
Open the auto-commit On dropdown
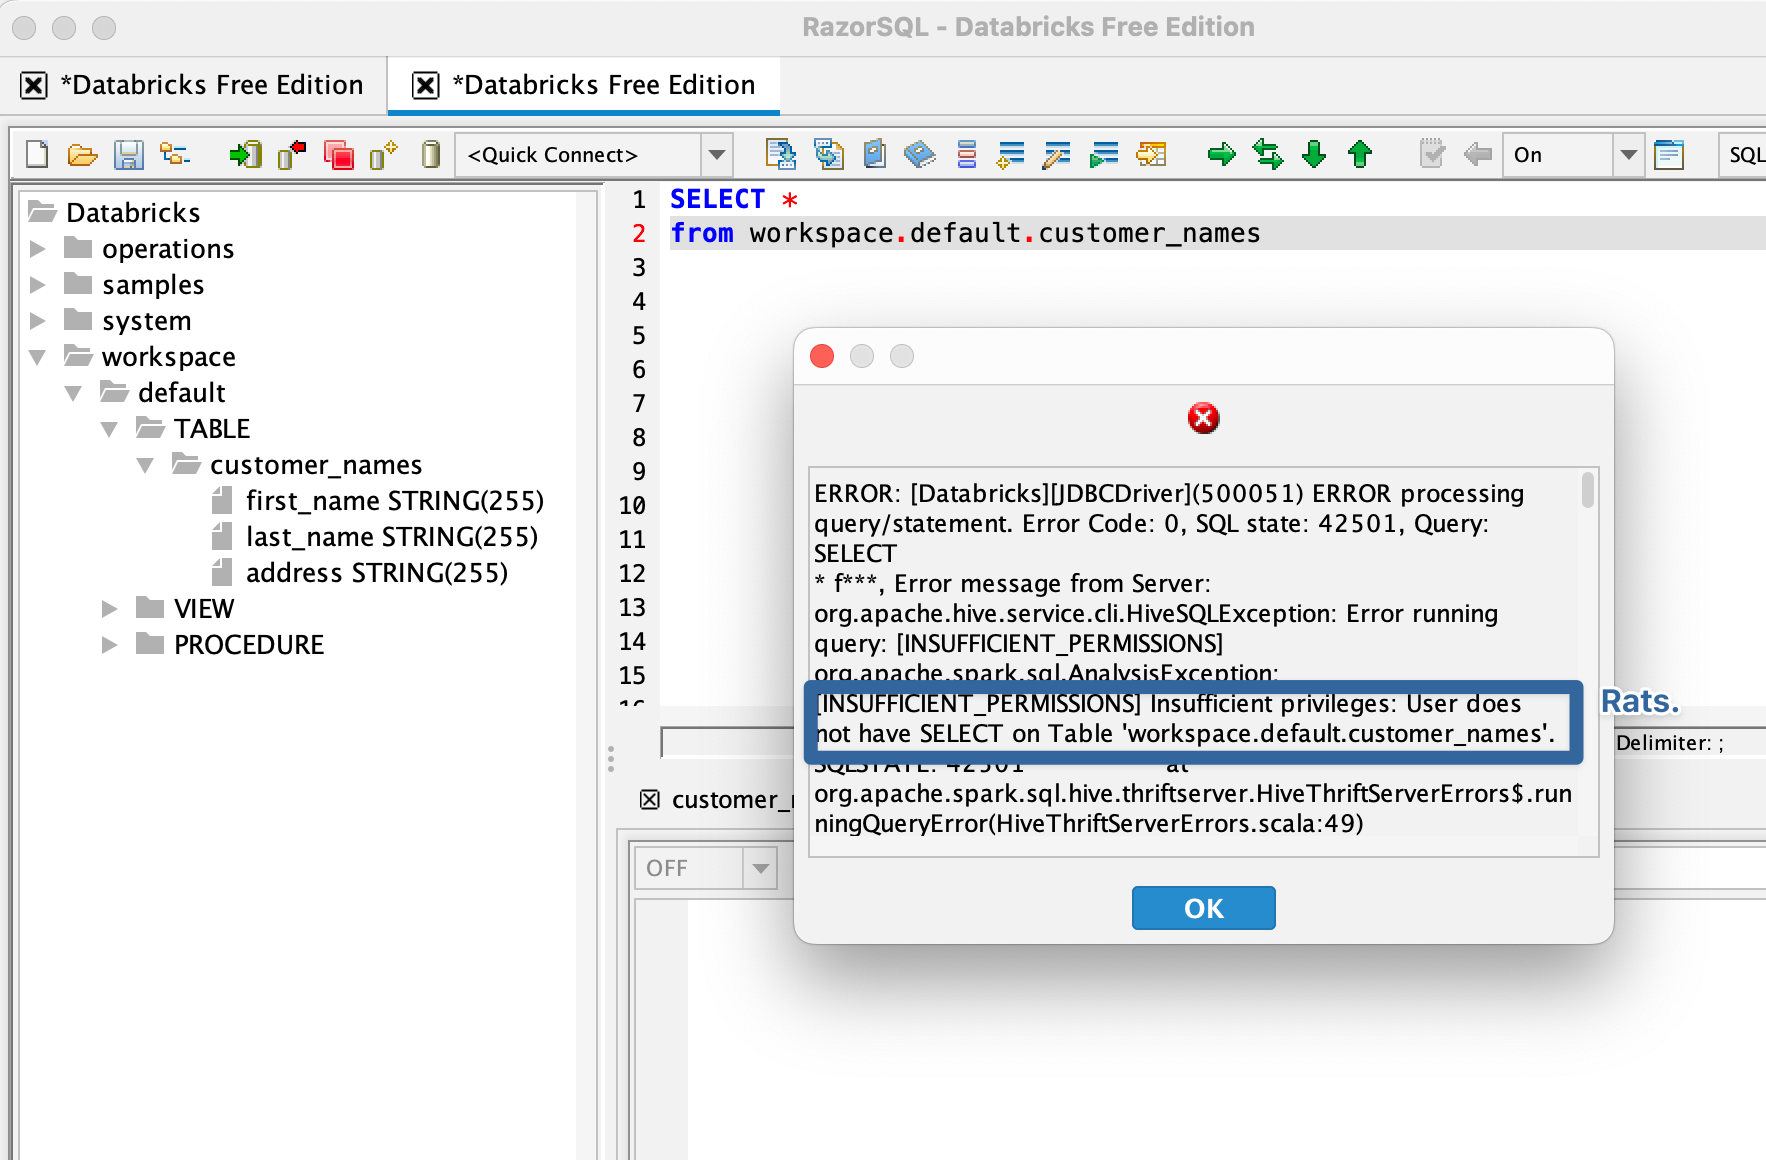pos(1629,155)
